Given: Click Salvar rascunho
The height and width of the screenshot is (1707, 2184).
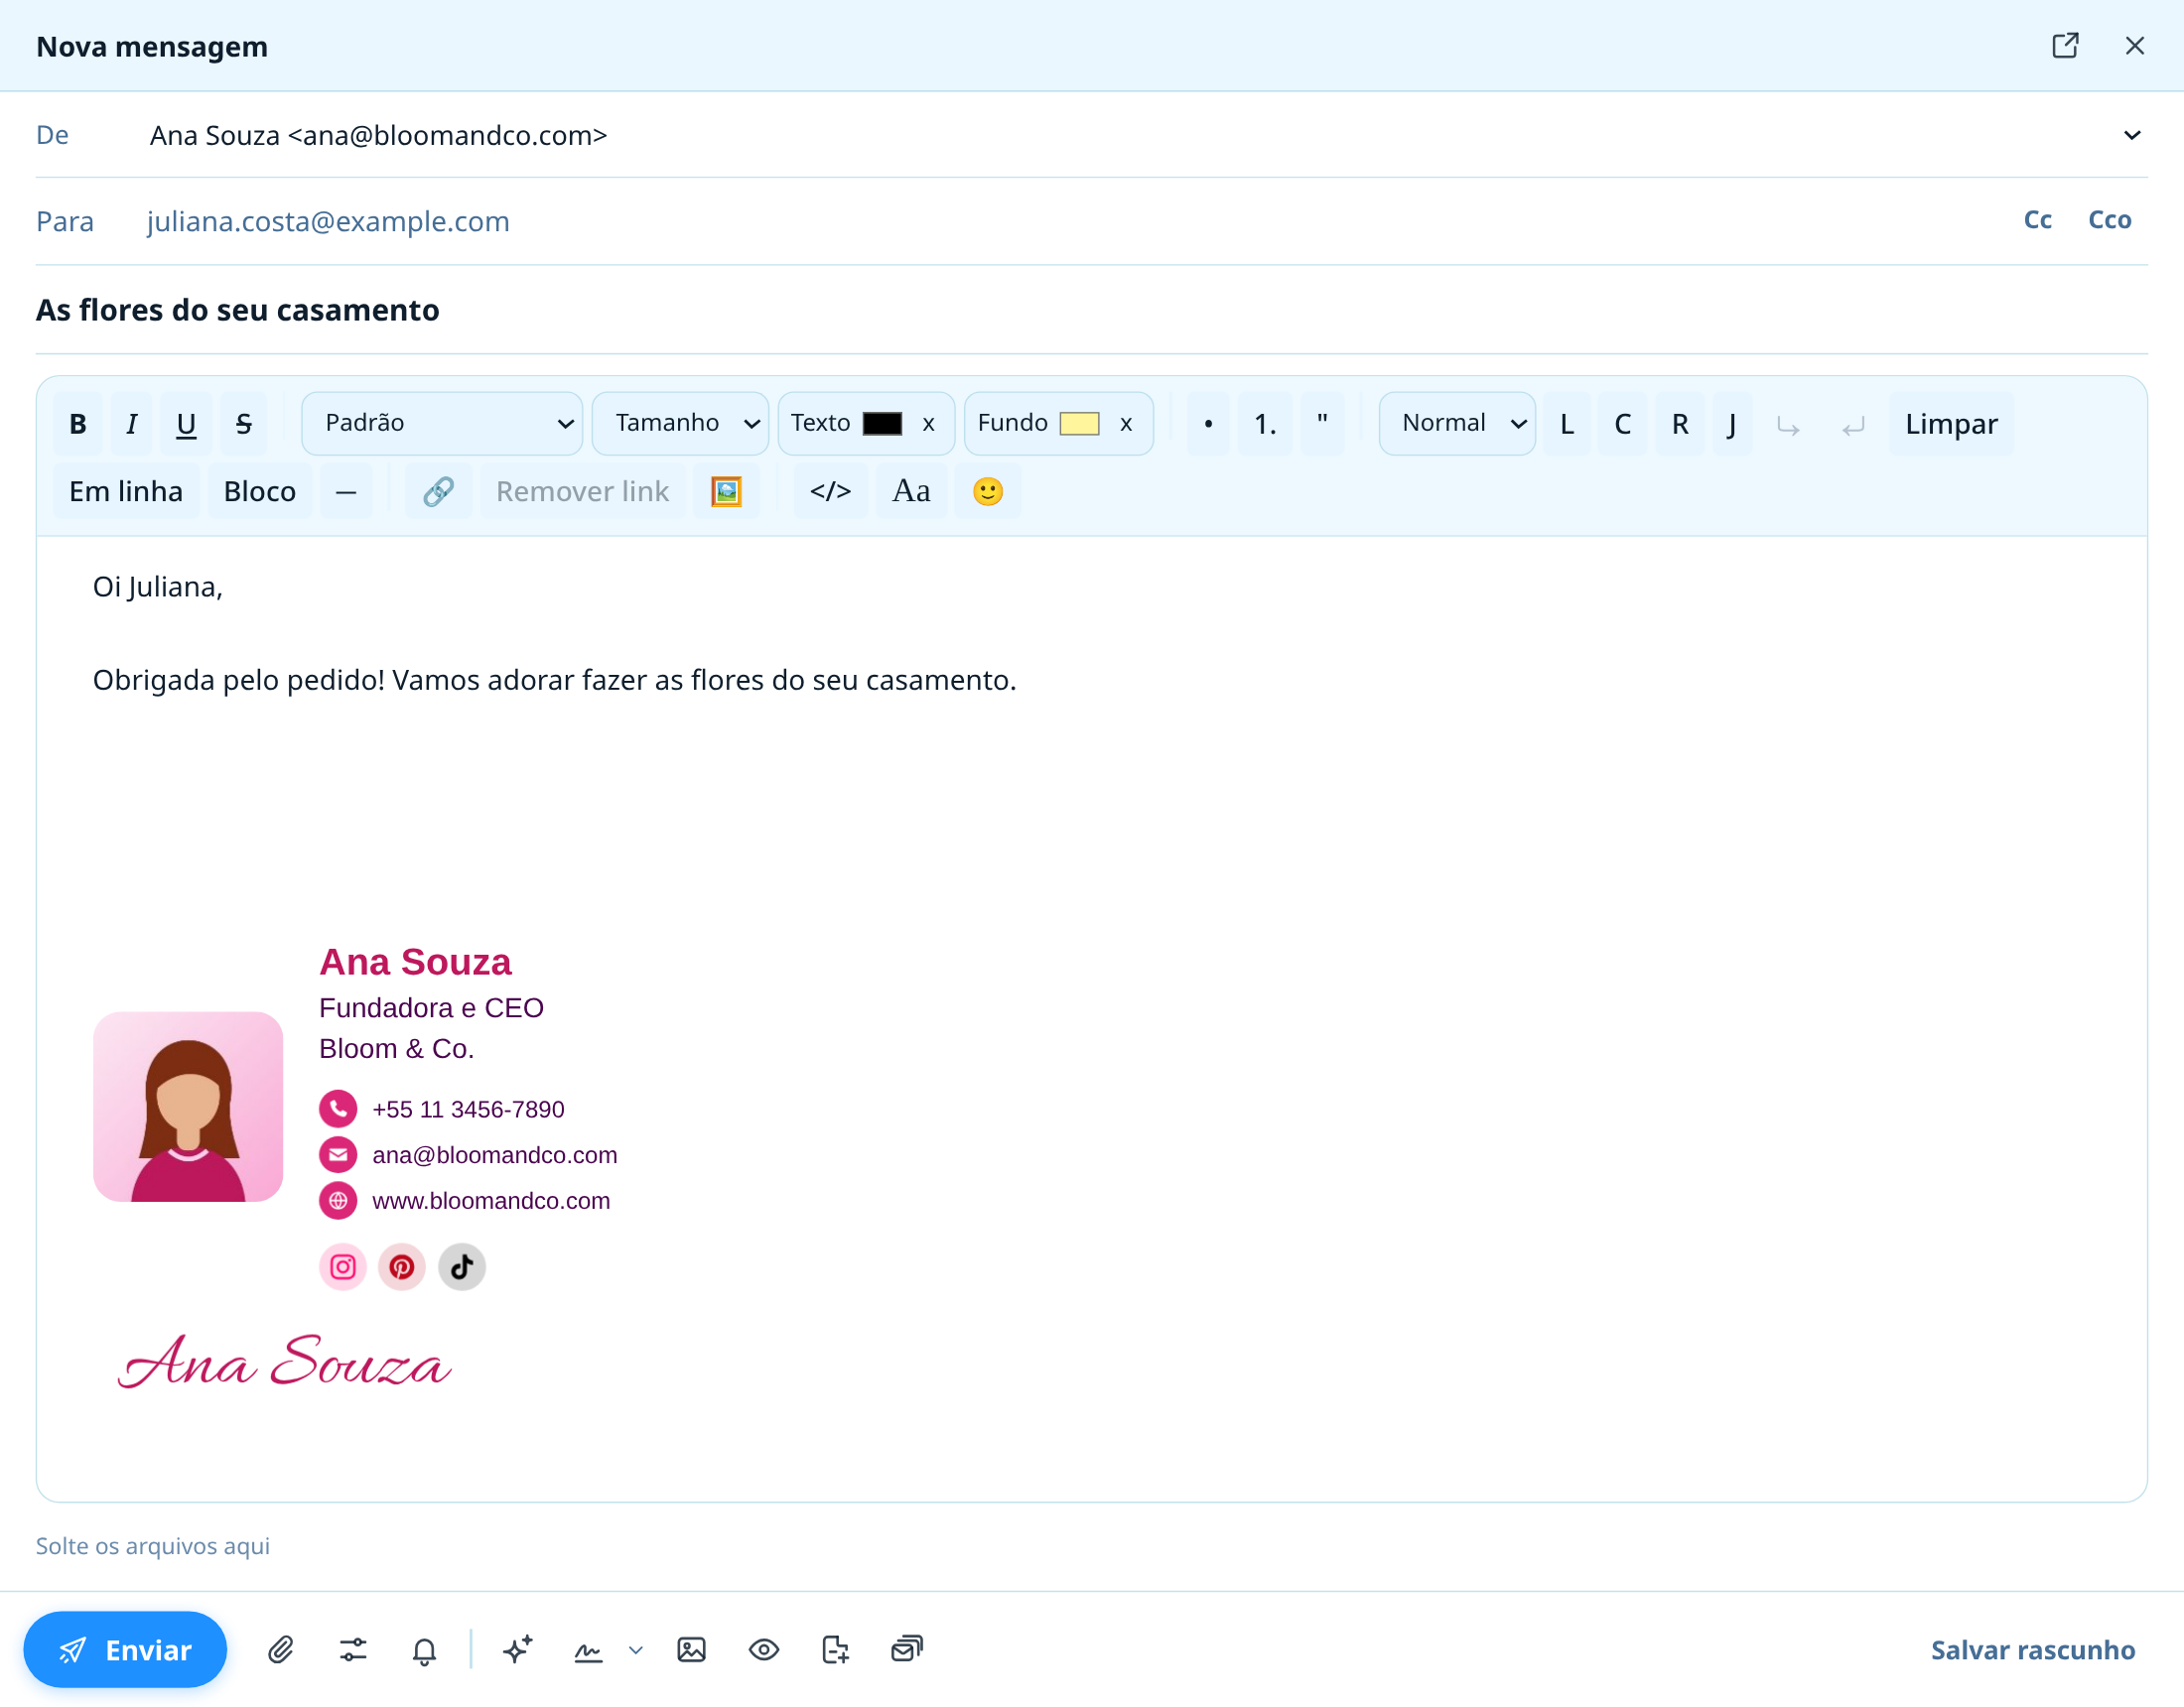Looking at the screenshot, I should (x=2033, y=1650).
